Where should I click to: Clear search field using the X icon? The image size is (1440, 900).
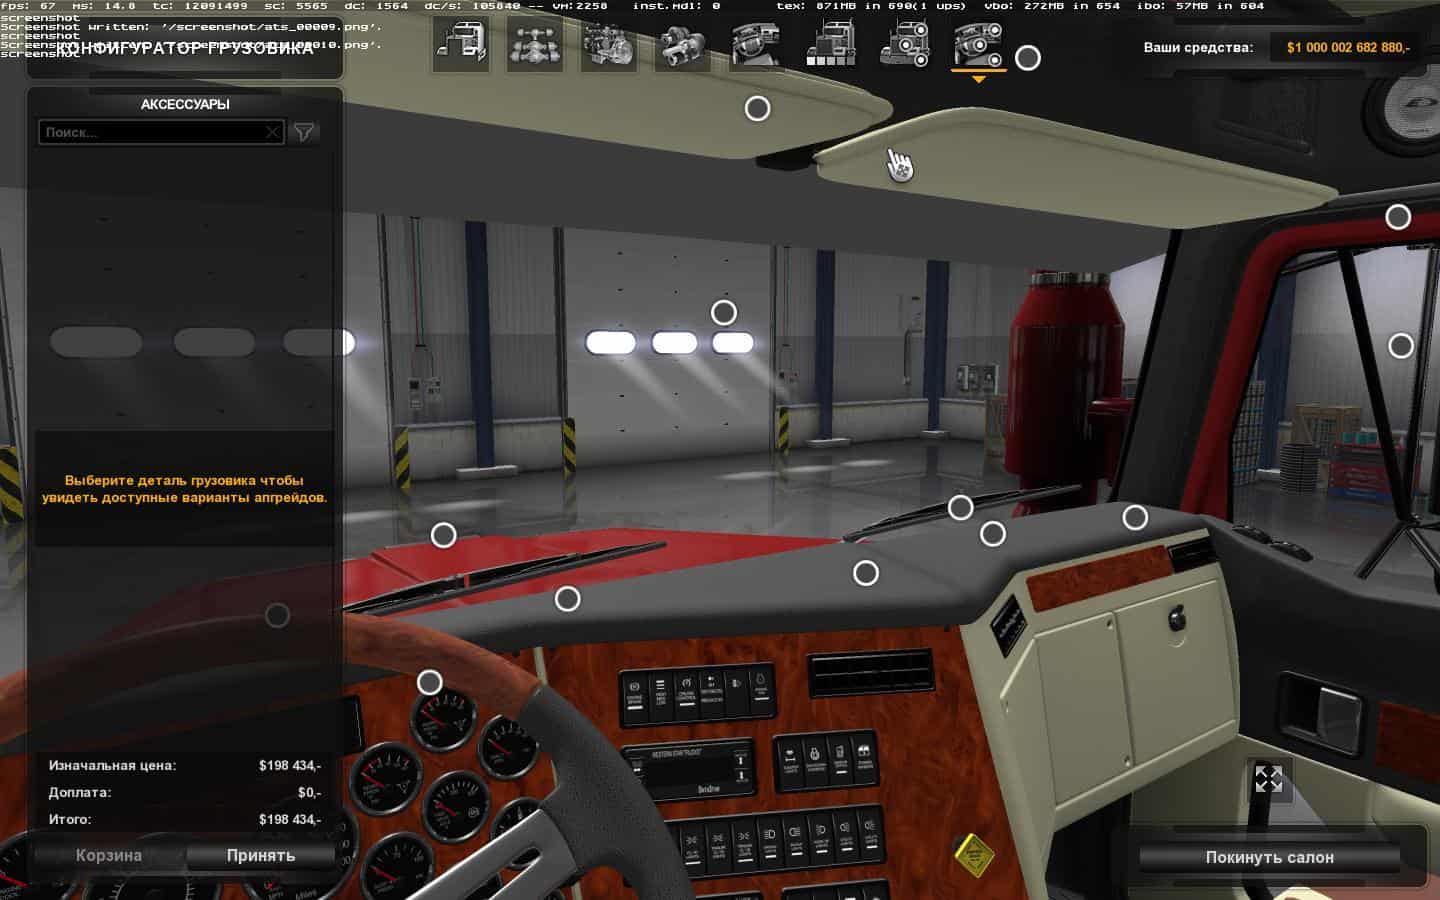click(x=272, y=132)
